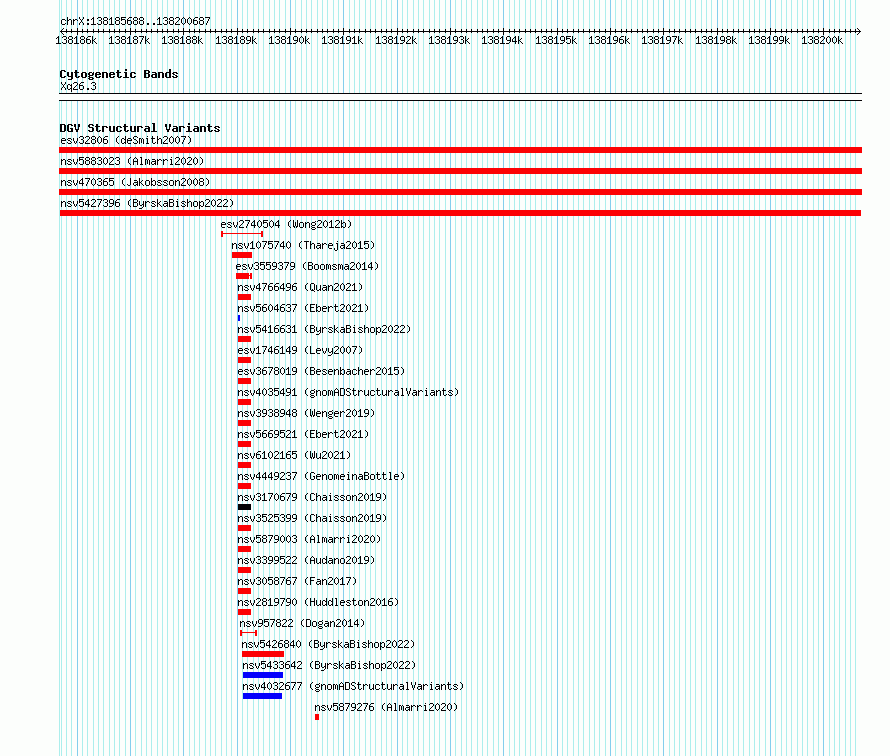The width and height of the screenshot is (890, 756).
Task: Click the Cytogenetic Bands track title
Action: (x=119, y=74)
